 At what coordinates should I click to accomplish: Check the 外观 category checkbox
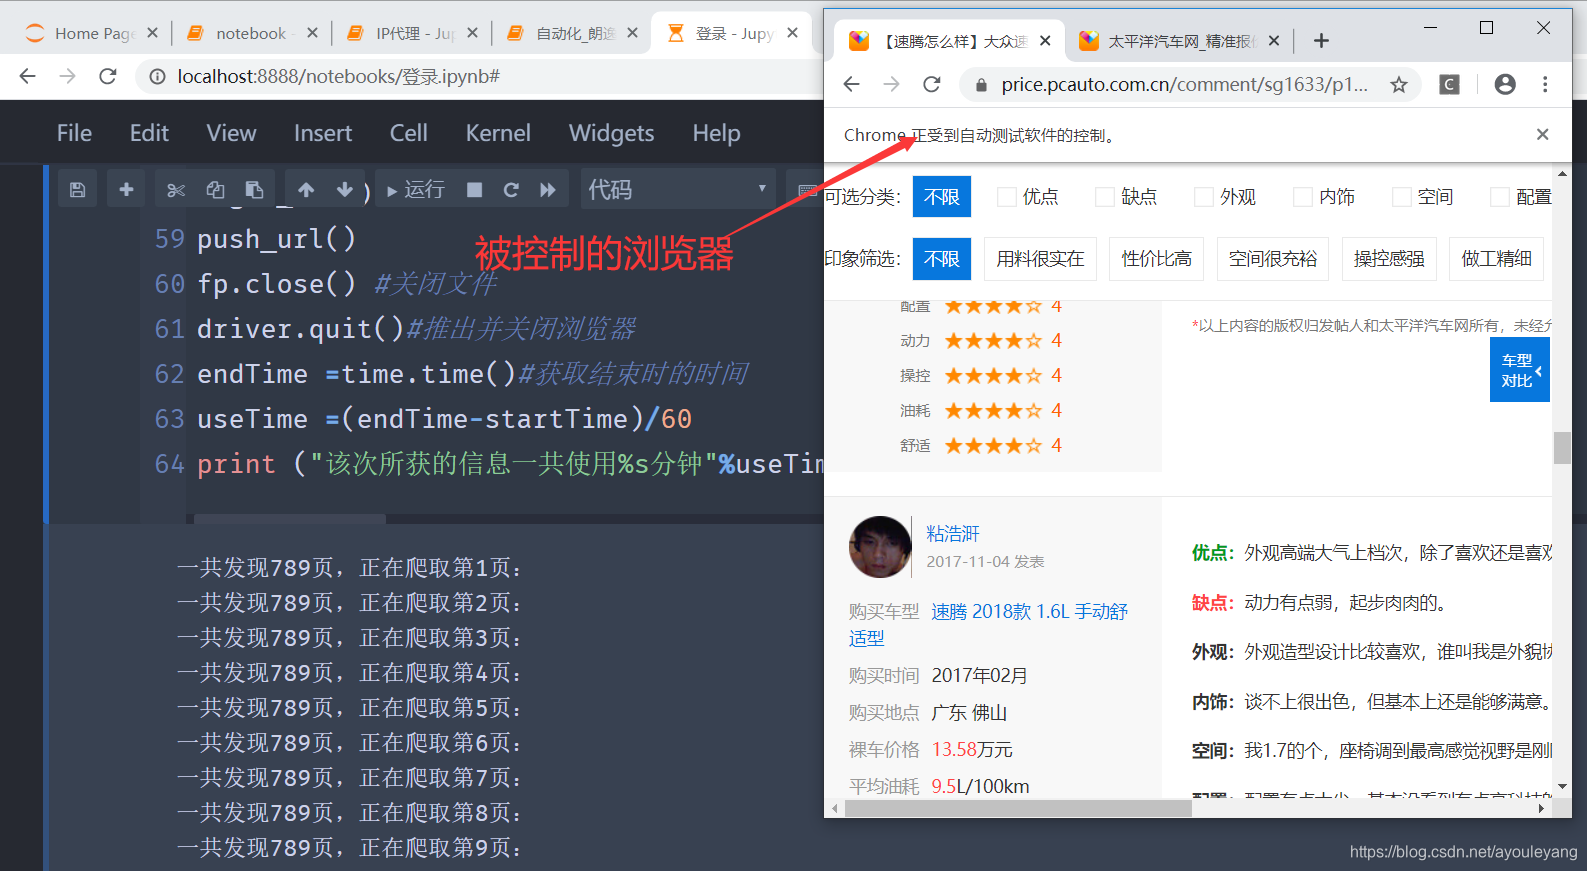pyautogui.click(x=1204, y=197)
